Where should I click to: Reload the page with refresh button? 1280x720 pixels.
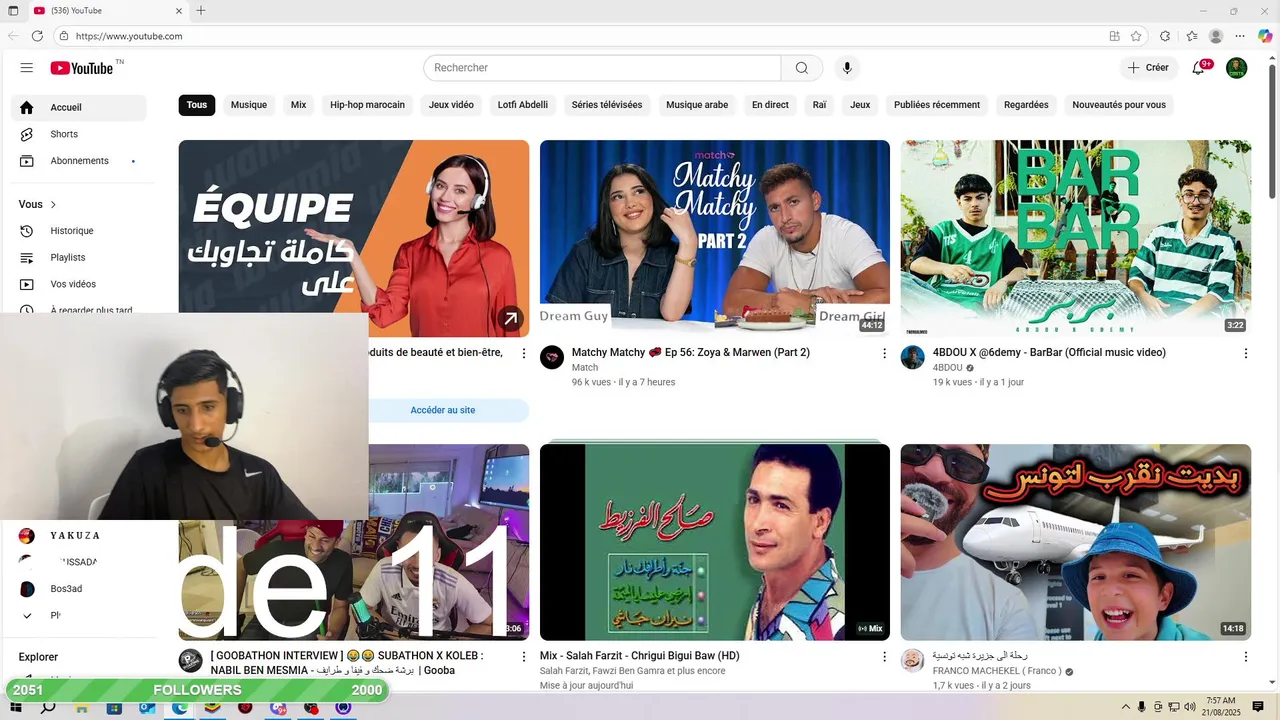coord(37,36)
